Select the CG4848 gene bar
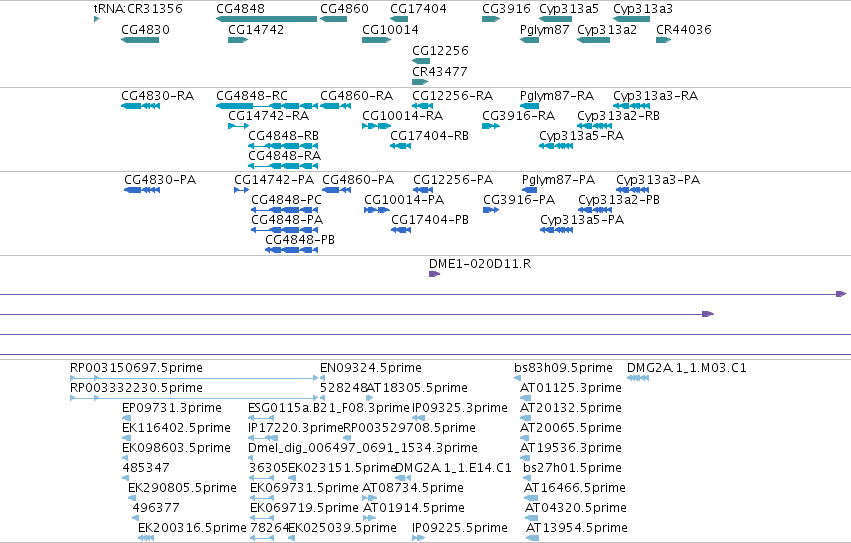 pyautogui.click(x=266, y=19)
